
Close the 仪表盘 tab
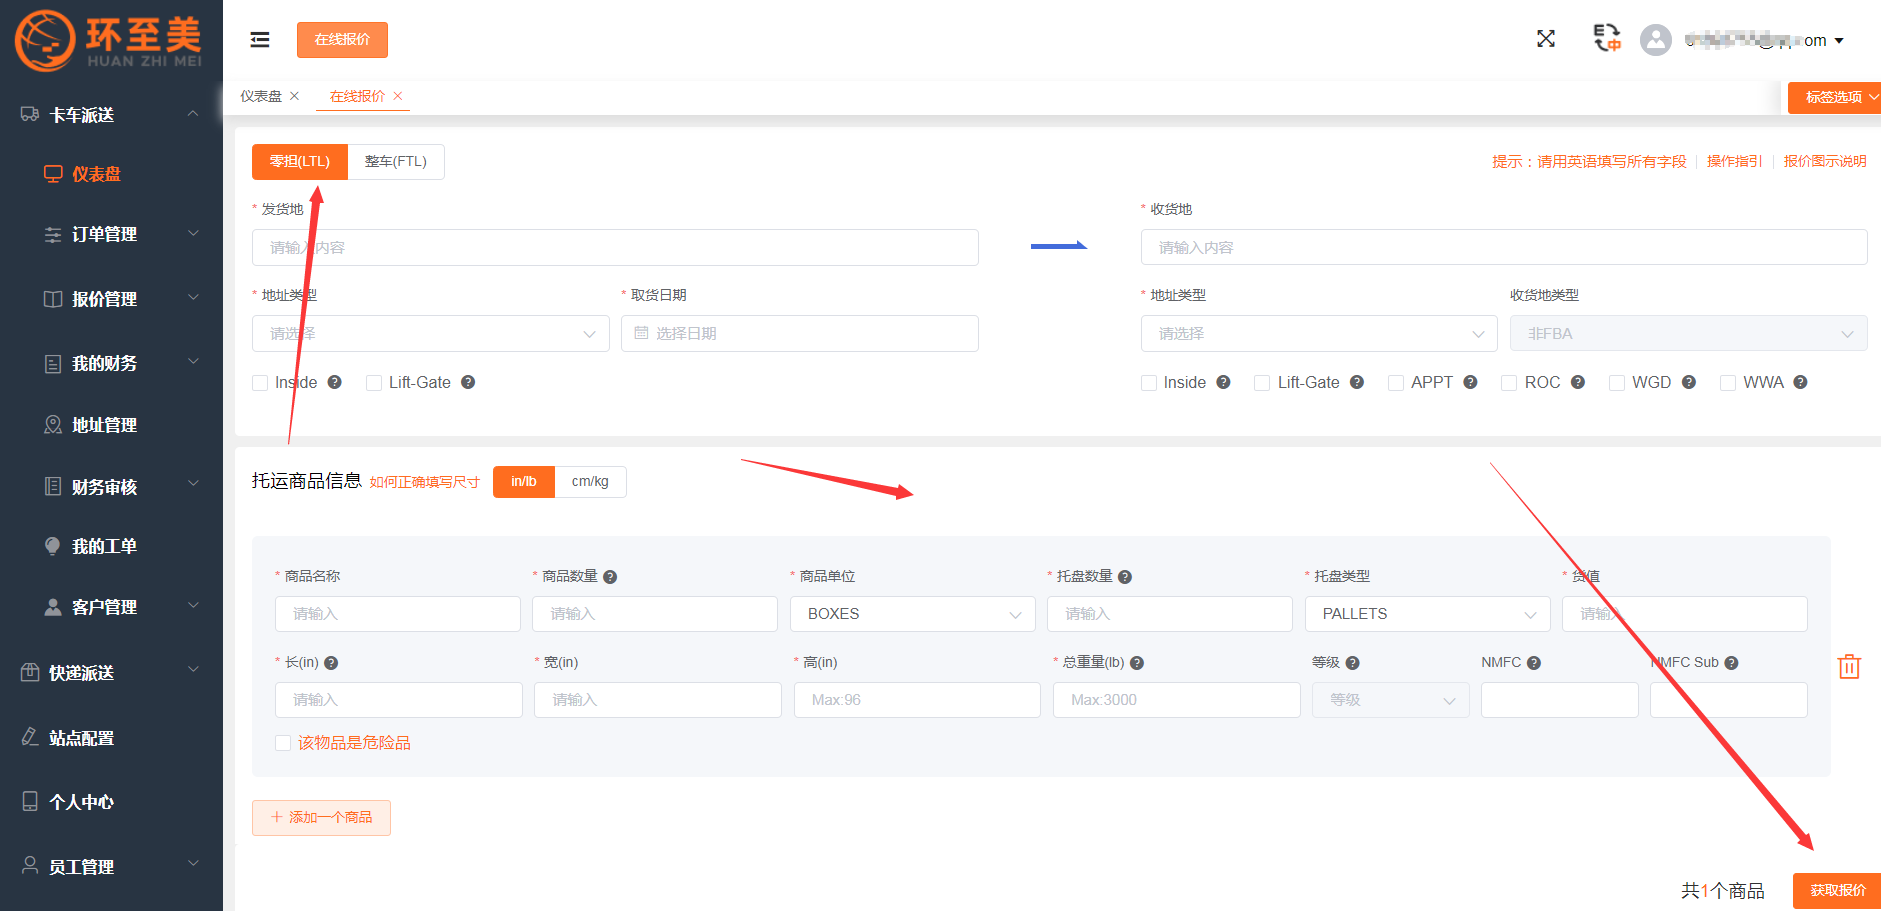pyautogui.click(x=295, y=96)
